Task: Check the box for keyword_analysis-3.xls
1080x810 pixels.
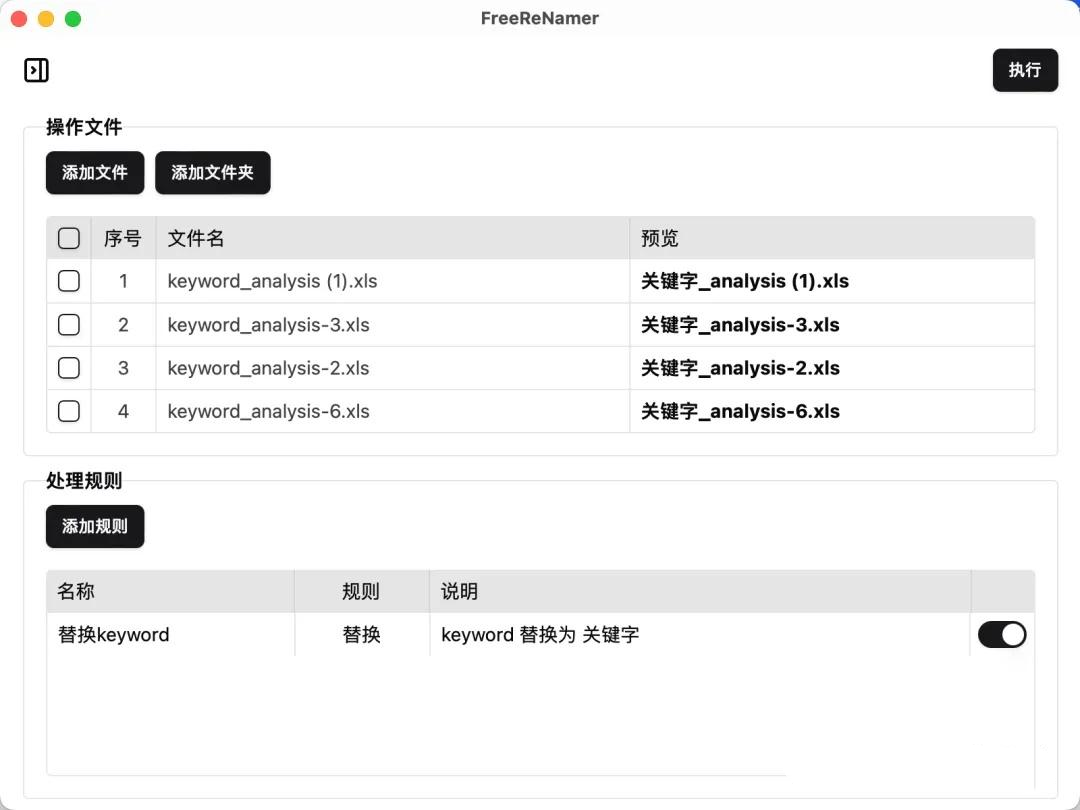Action: tap(69, 324)
